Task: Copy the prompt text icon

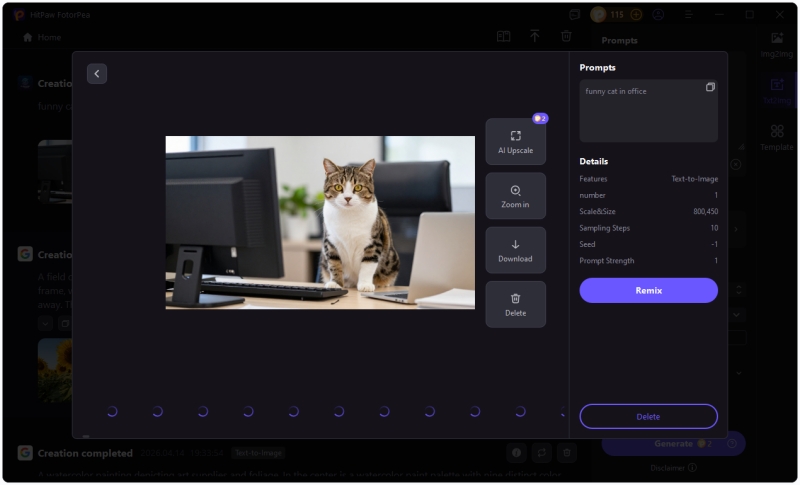Action: pyautogui.click(x=710, y=87)
